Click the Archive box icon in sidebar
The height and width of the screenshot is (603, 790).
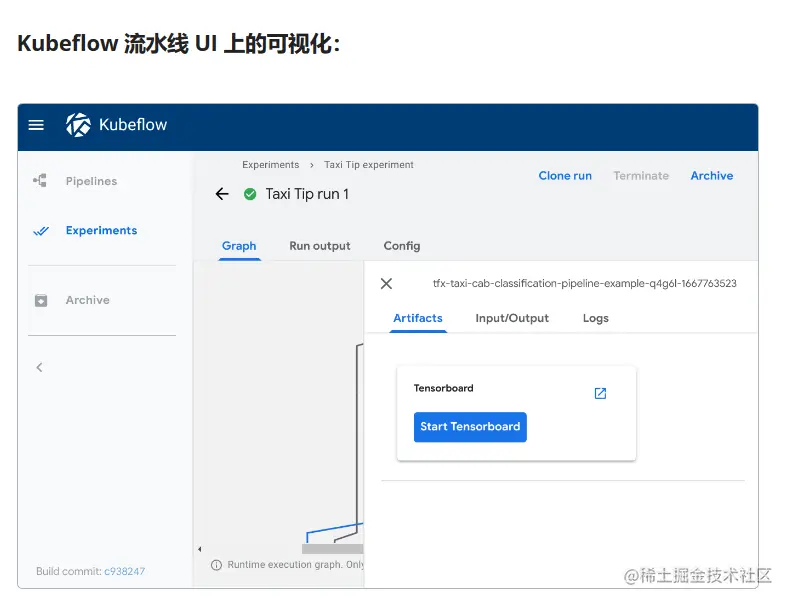click(x=41, y=300)
